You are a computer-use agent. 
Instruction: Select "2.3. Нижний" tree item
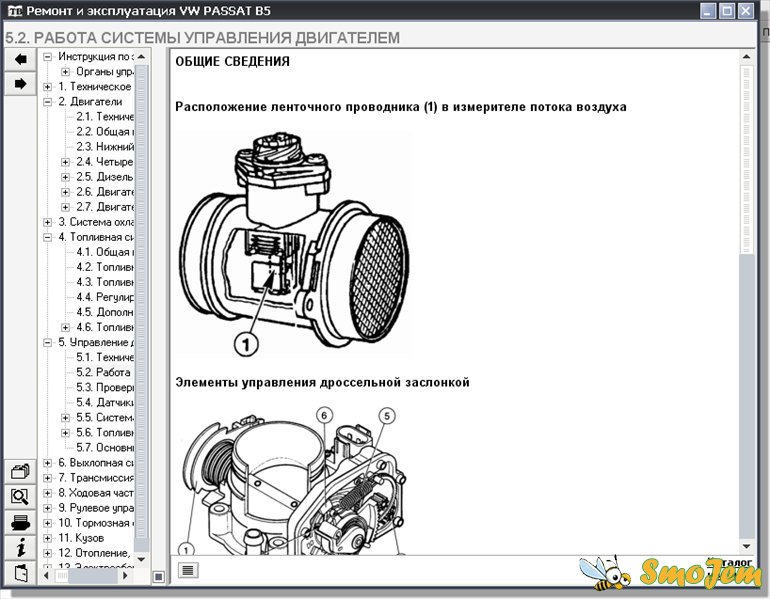click(105, 147)
